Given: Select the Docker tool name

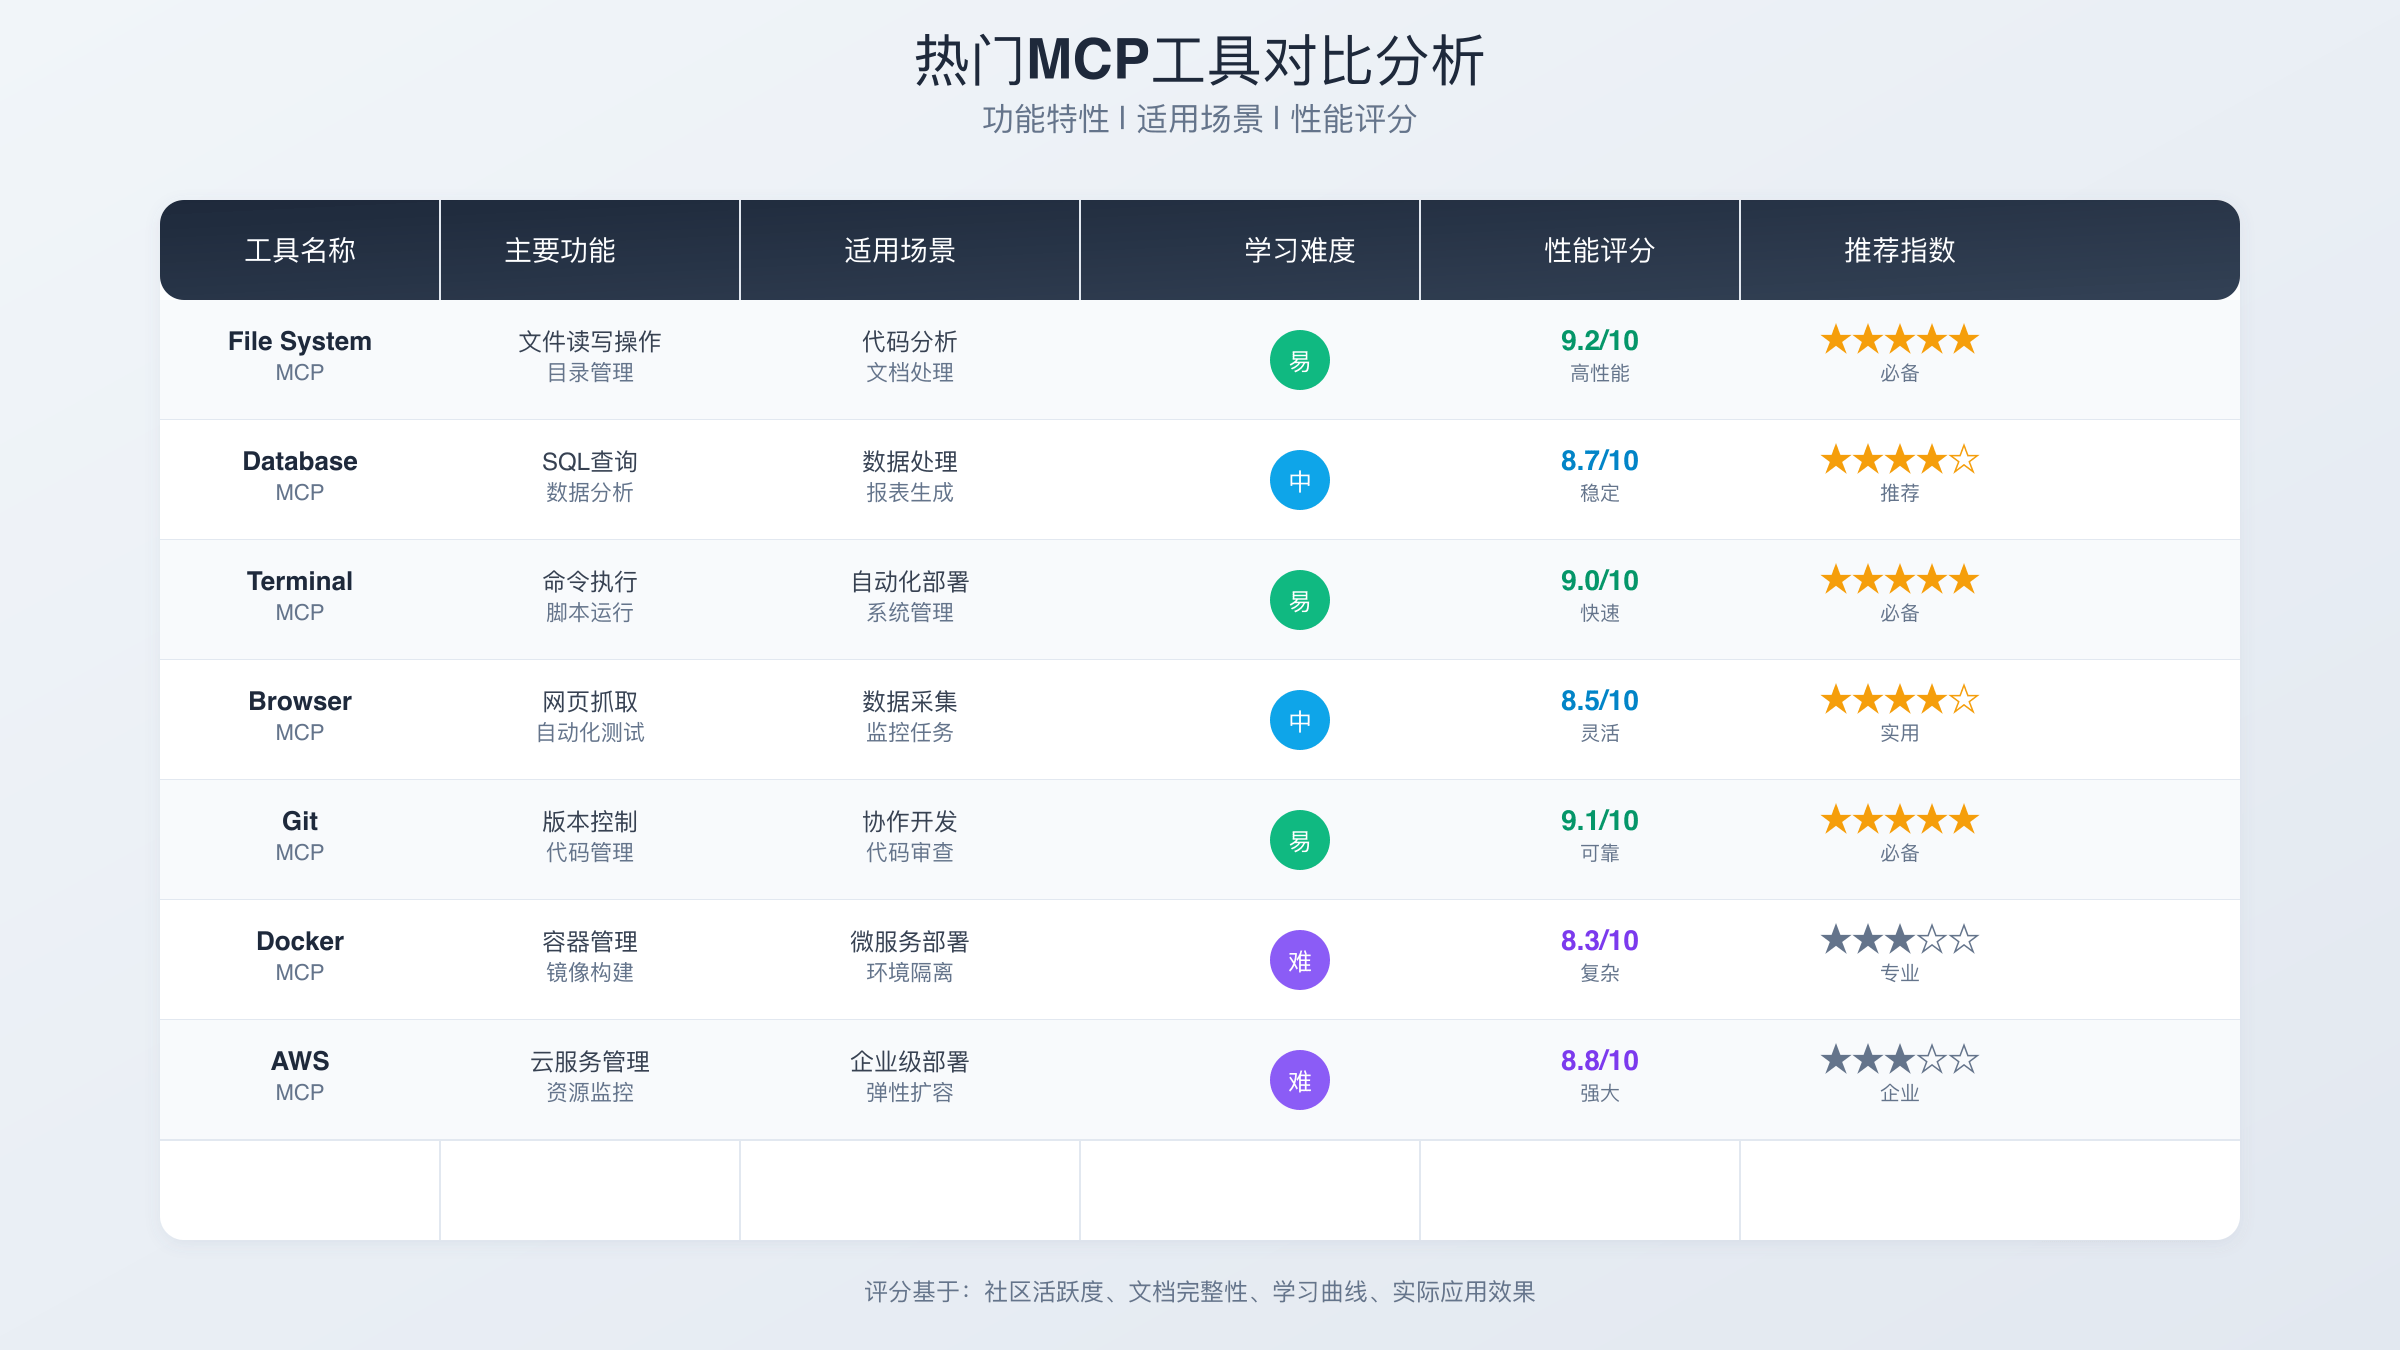Looking at the screenshot, I should tap(300, 941).
